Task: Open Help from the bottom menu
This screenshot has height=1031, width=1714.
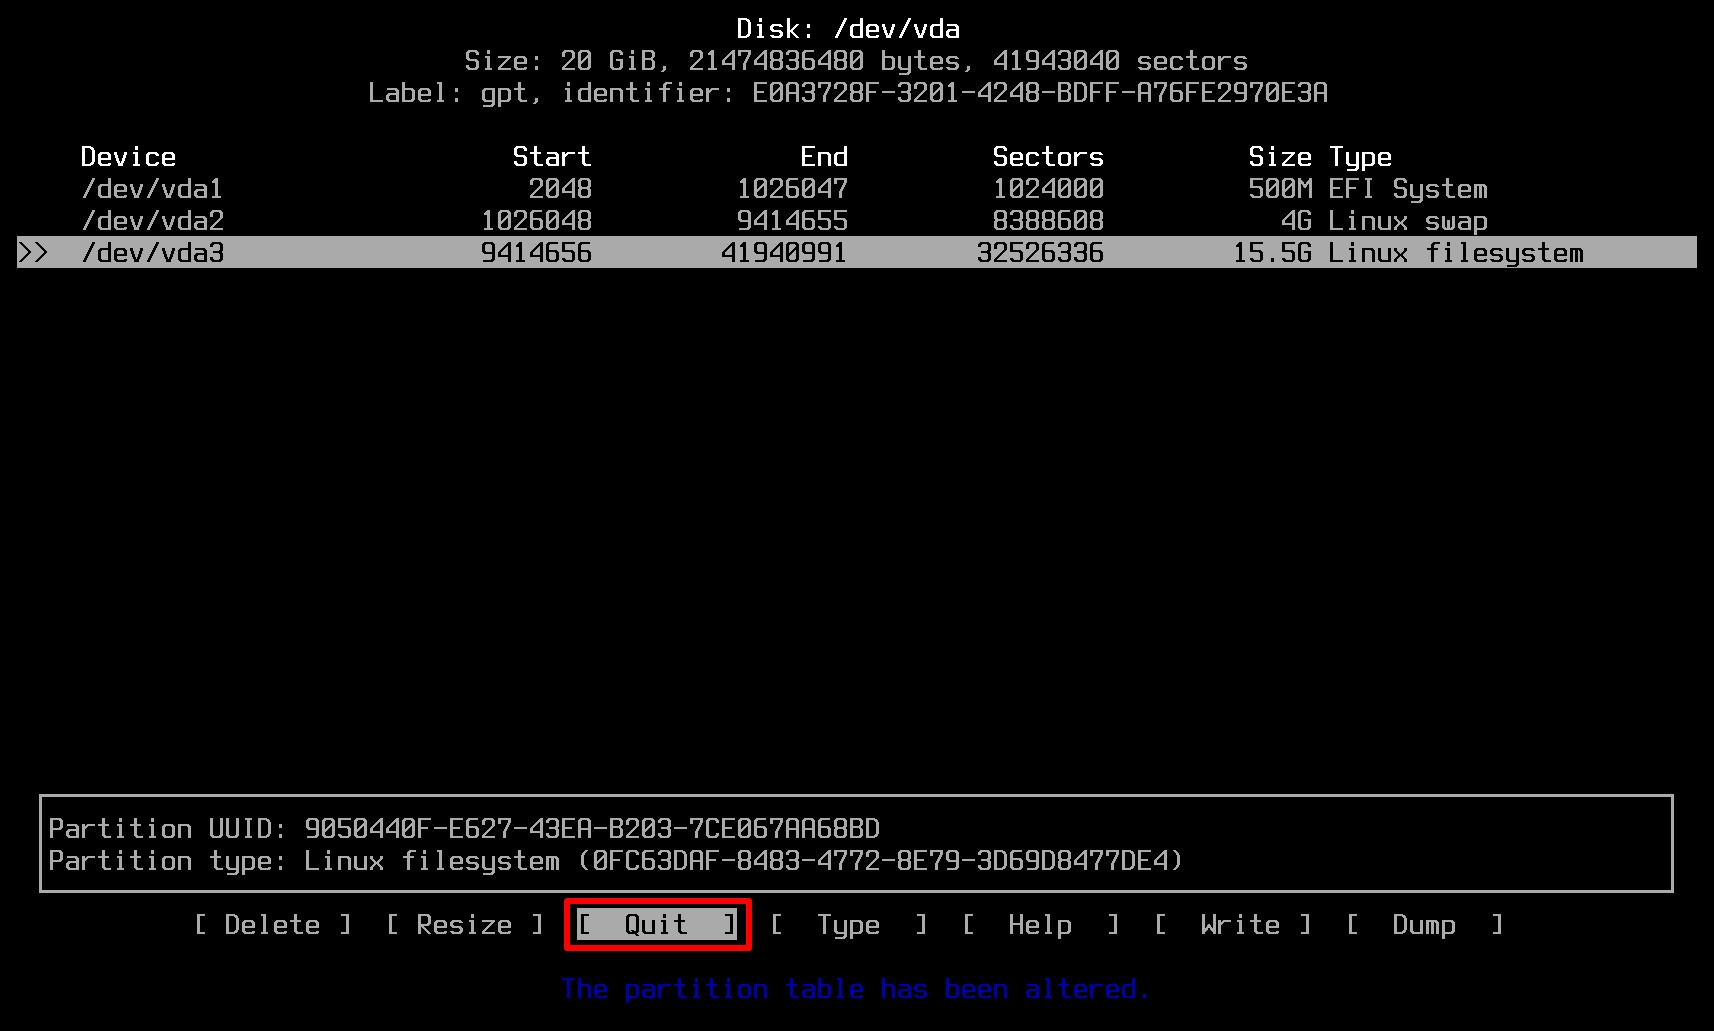Action: coord(1041,925)
